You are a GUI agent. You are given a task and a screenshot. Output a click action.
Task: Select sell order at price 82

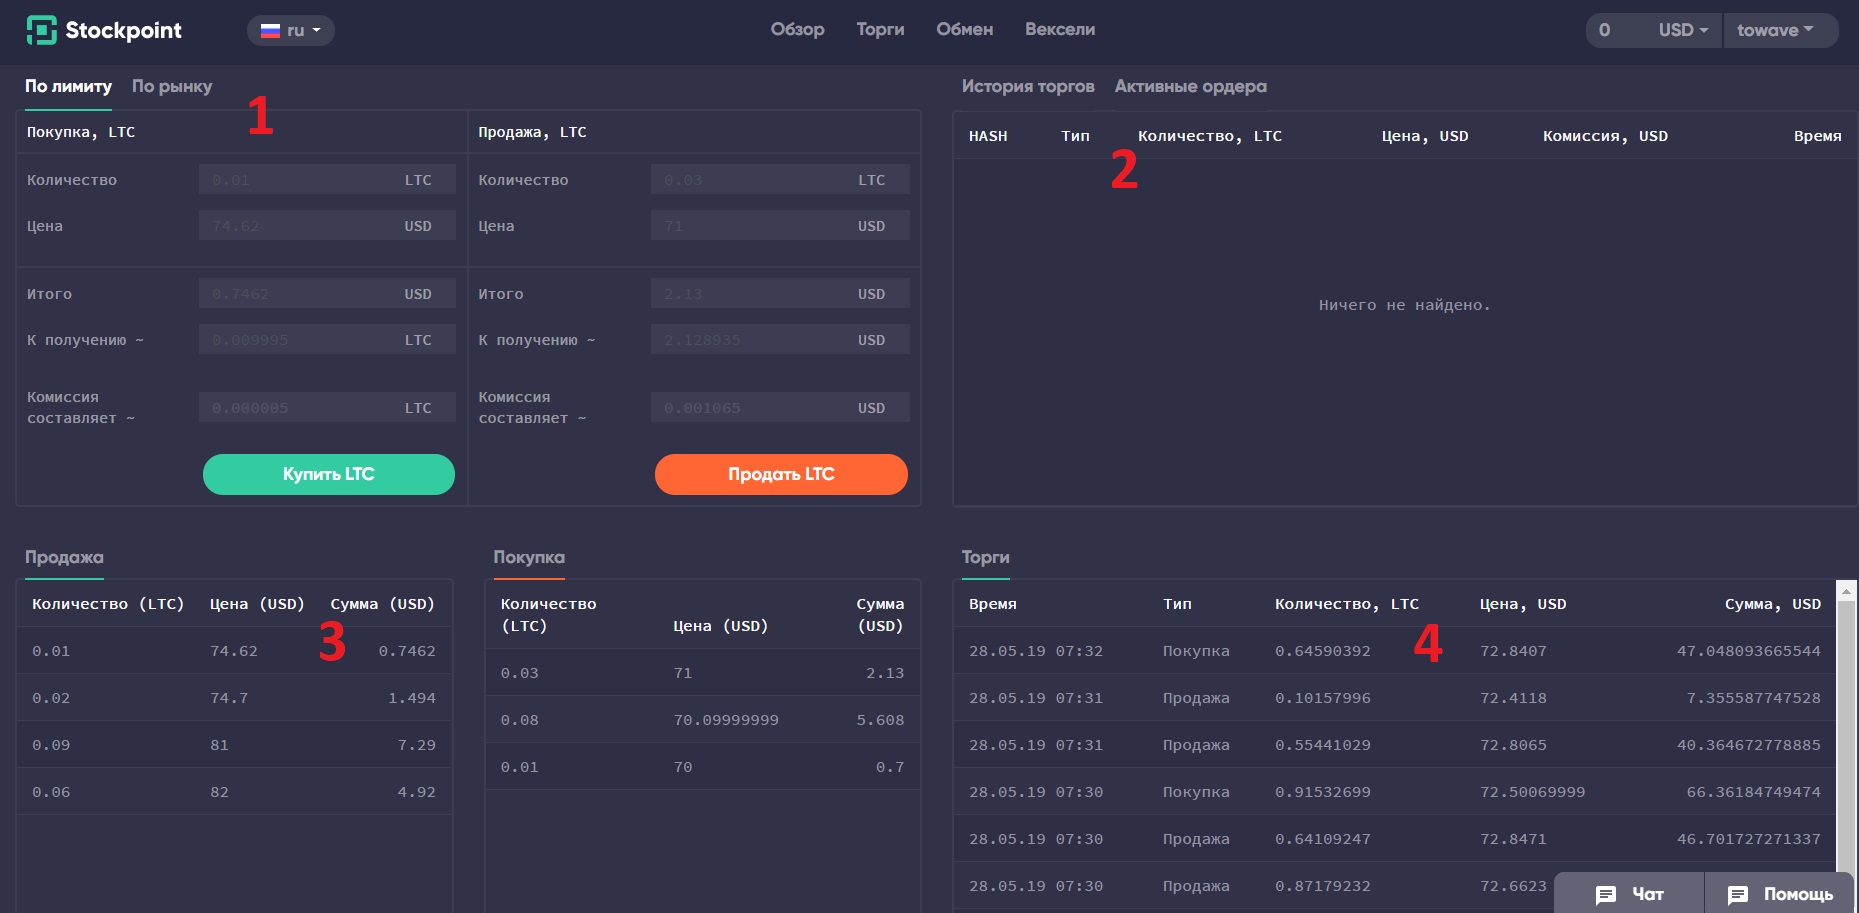pyautogui.click(x=234, y=792)
